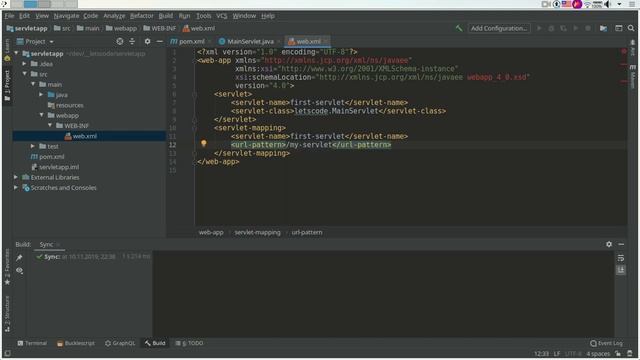
Task: Click WEB-INF in the navigation bar
Action: (159, 28)
